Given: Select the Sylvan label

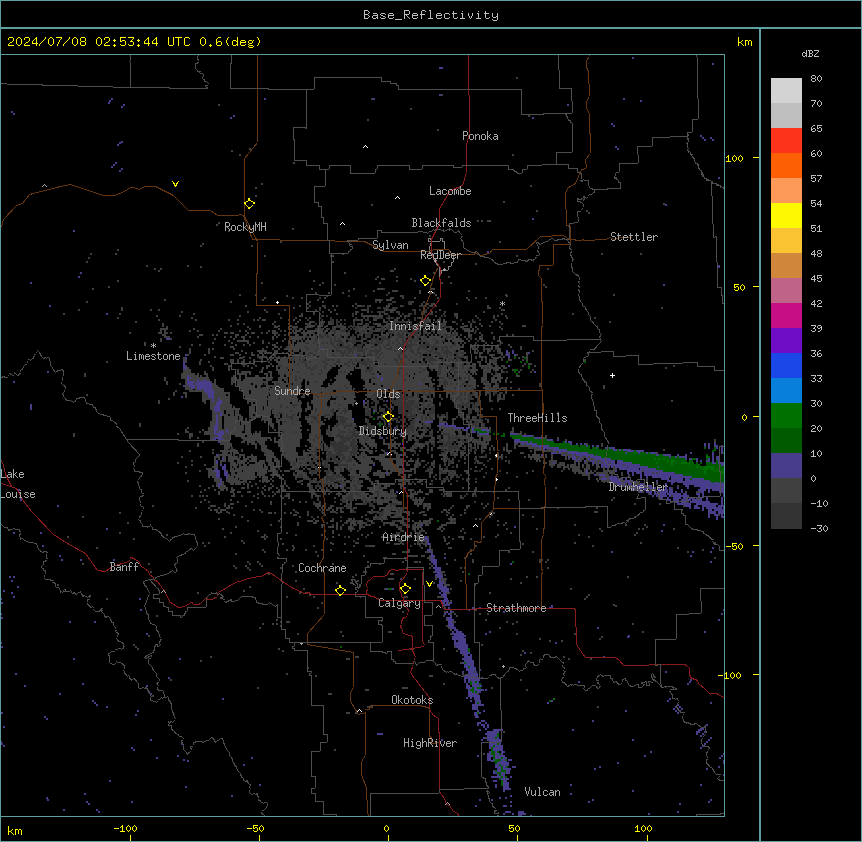Looking at the screenshot, I should click(x=390, y=245).
